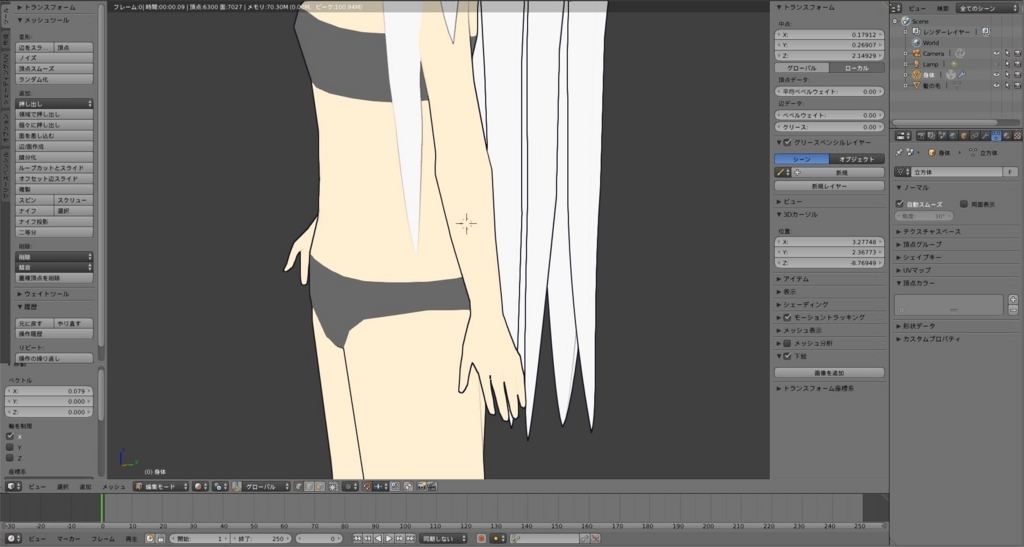Viewport: 1024px width, 547px height.
Task: Toggle the record keyframe button in timeline
Action: click(481, 539)
